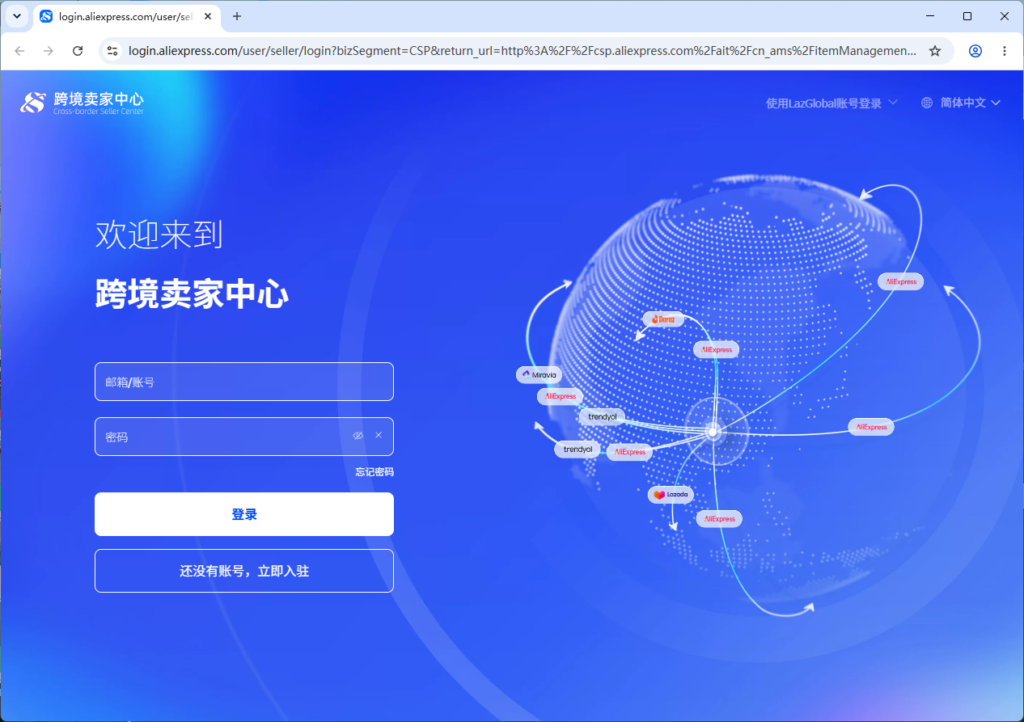Expand 使用LazGlobal账号登录 dropdown
The width and height of the screenshot is (1024, 722).
click(x=831, y=103)
